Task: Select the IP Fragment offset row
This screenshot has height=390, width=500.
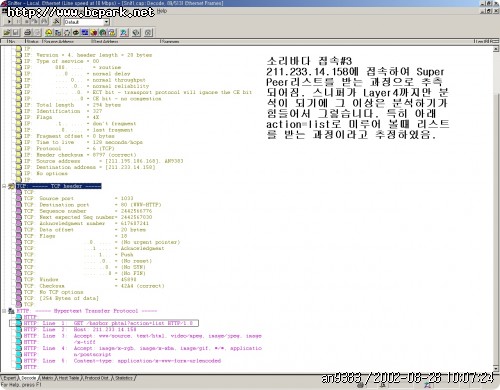Action: click(x=69, y=136)
